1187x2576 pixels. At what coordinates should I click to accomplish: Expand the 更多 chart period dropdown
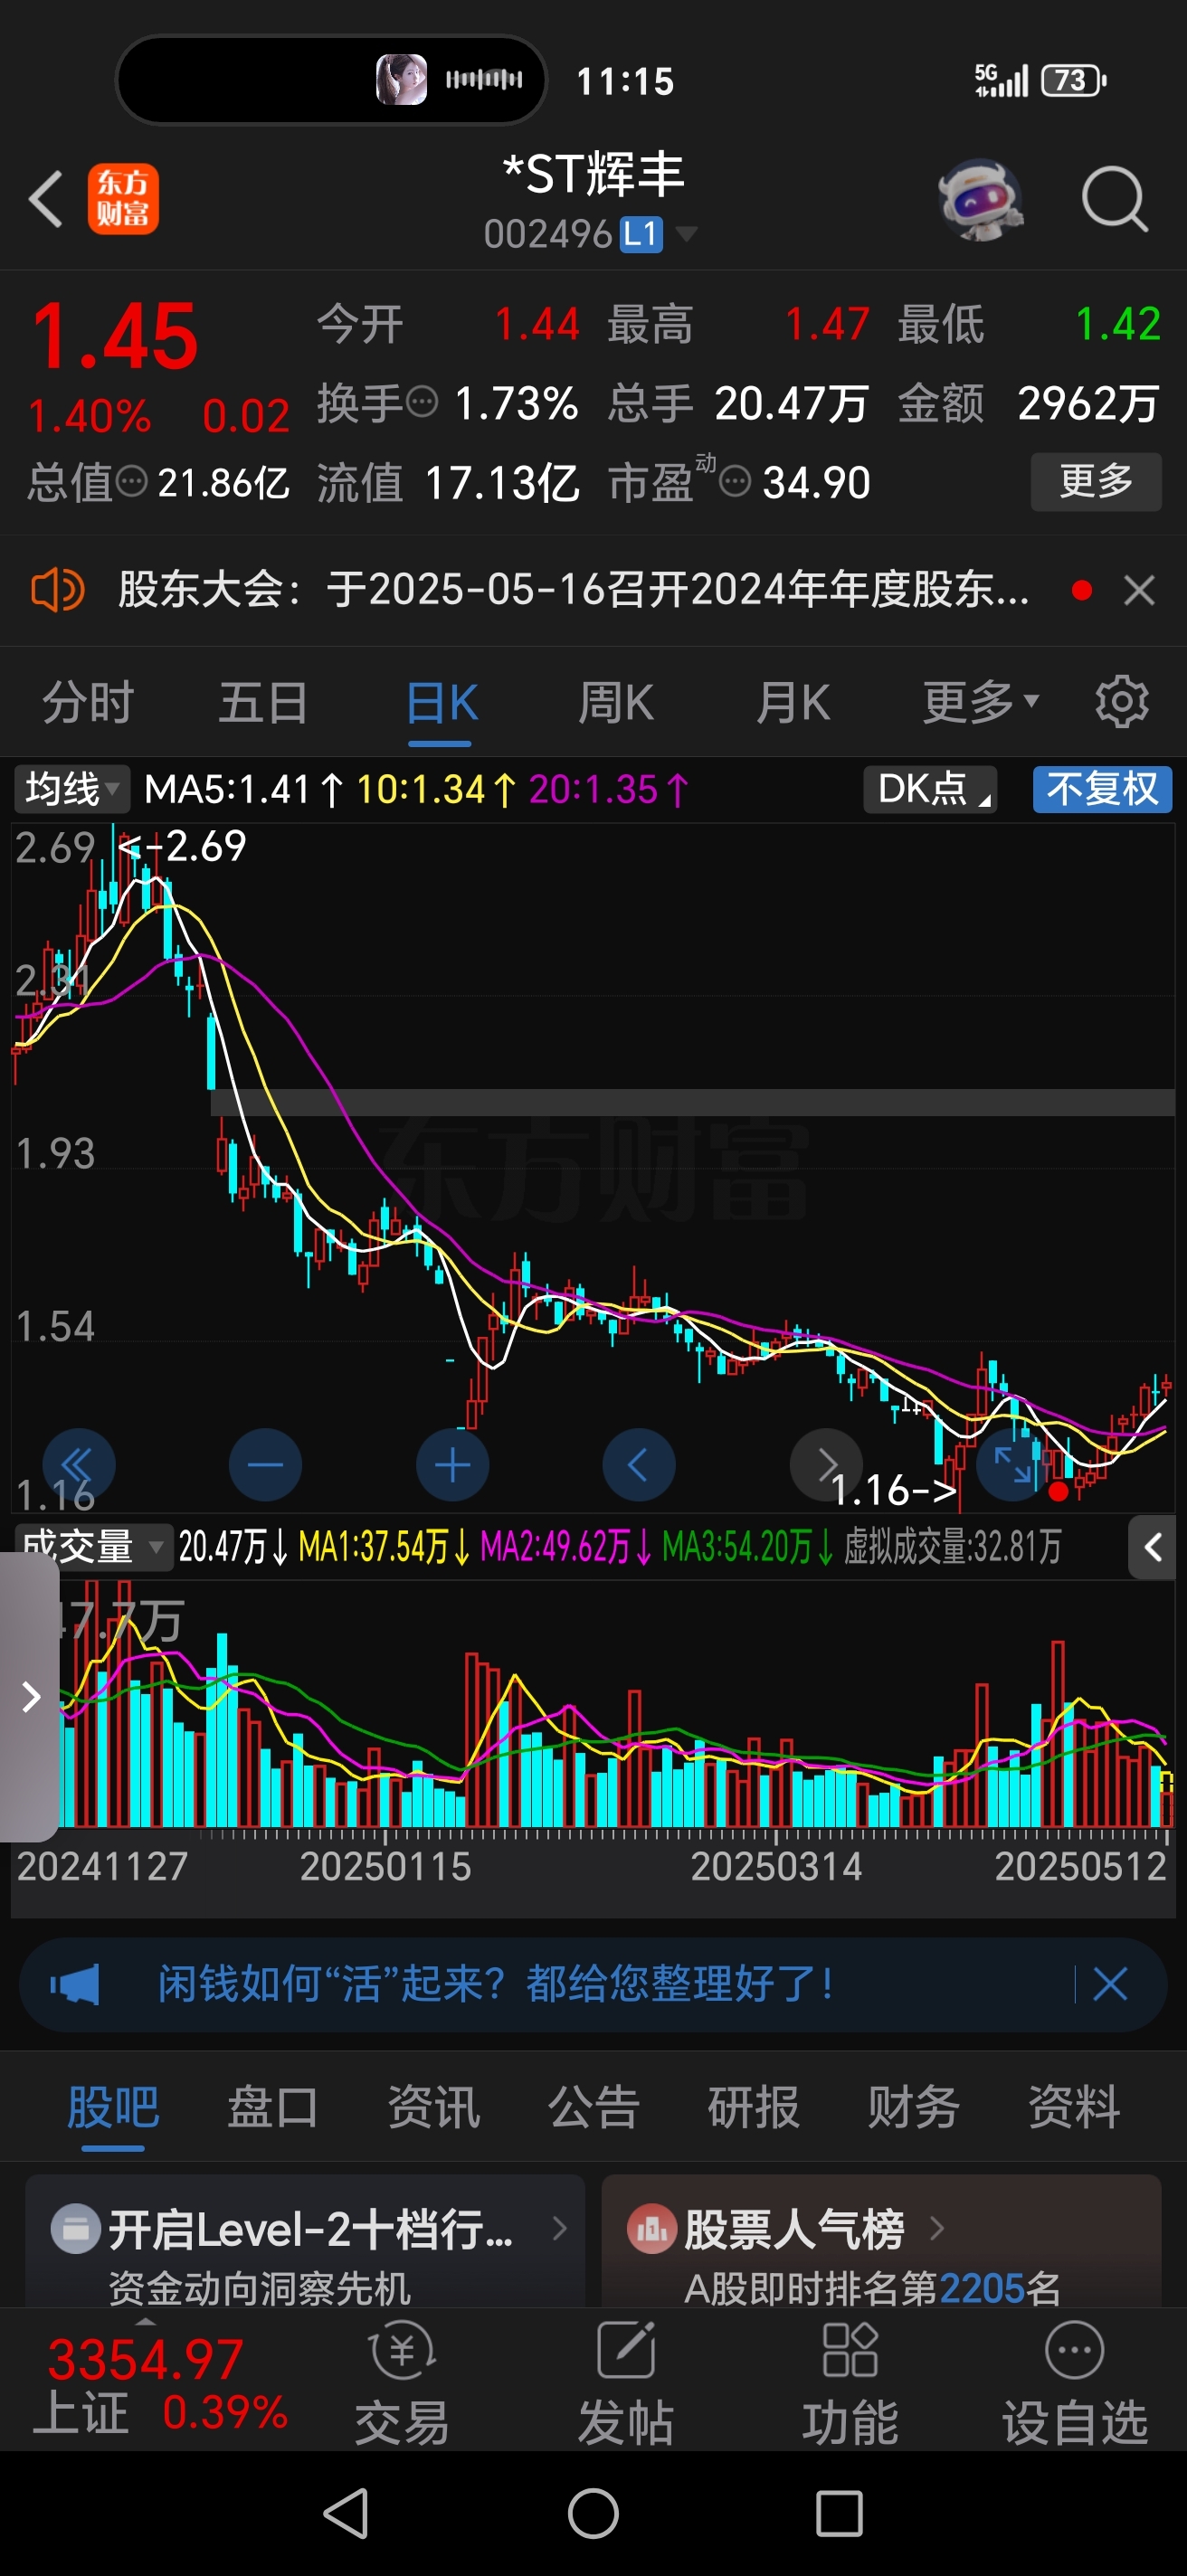[x=980, y=702]
